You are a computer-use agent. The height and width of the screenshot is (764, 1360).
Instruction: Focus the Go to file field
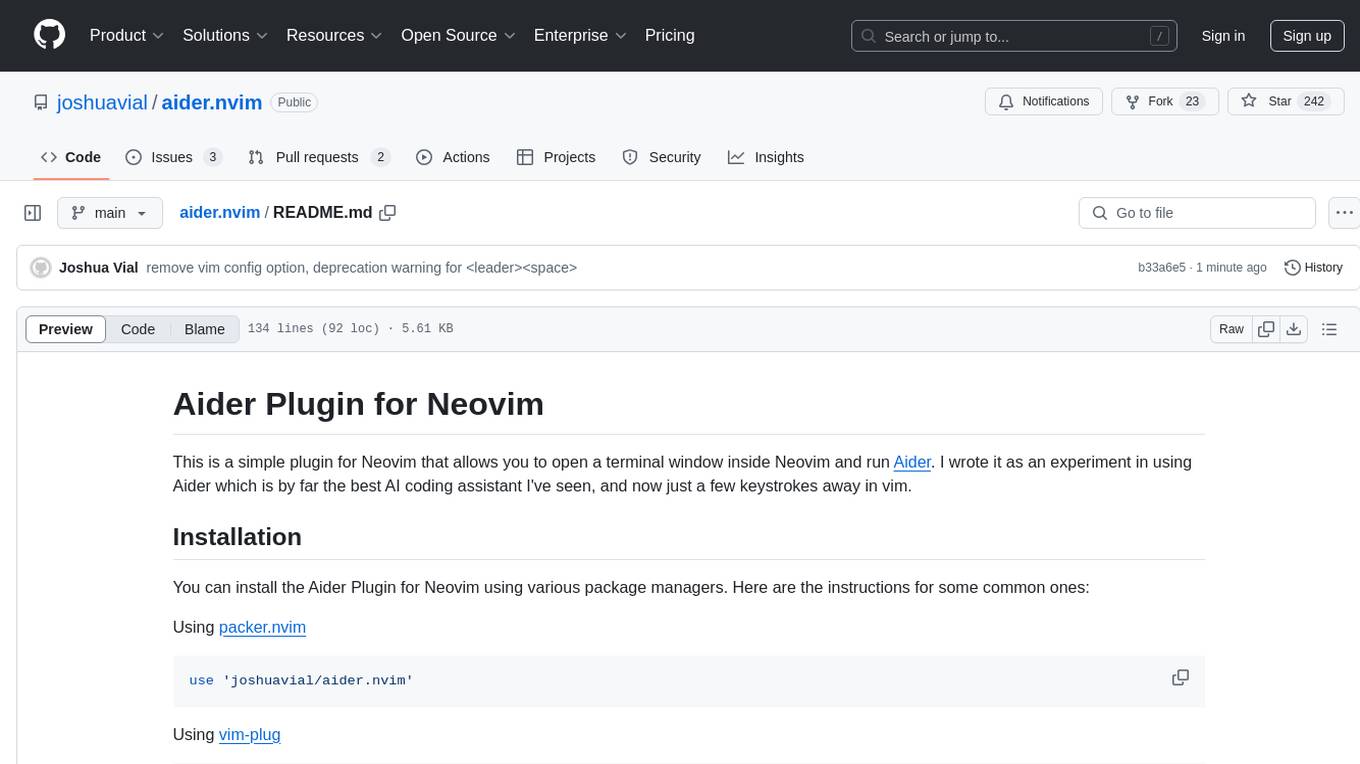tap(1197, 213)
